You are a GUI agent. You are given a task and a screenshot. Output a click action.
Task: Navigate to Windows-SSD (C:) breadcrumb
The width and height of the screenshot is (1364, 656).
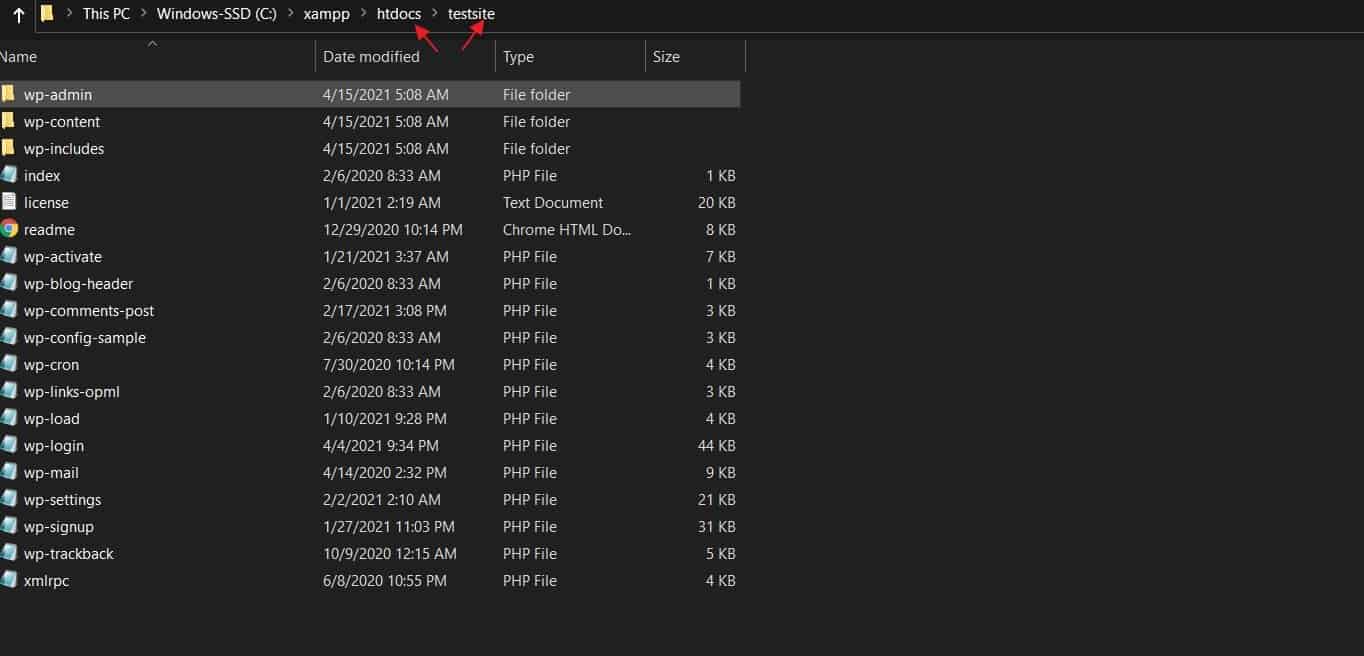click(217, 14)
